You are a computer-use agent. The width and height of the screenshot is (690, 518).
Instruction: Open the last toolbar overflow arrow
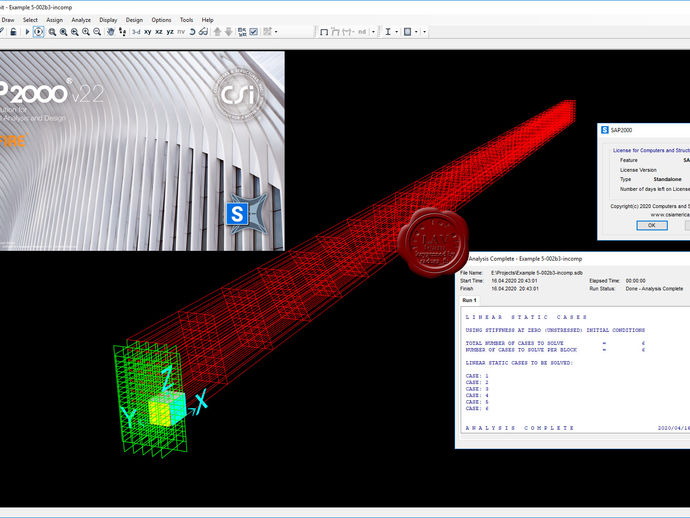(425, 32)
